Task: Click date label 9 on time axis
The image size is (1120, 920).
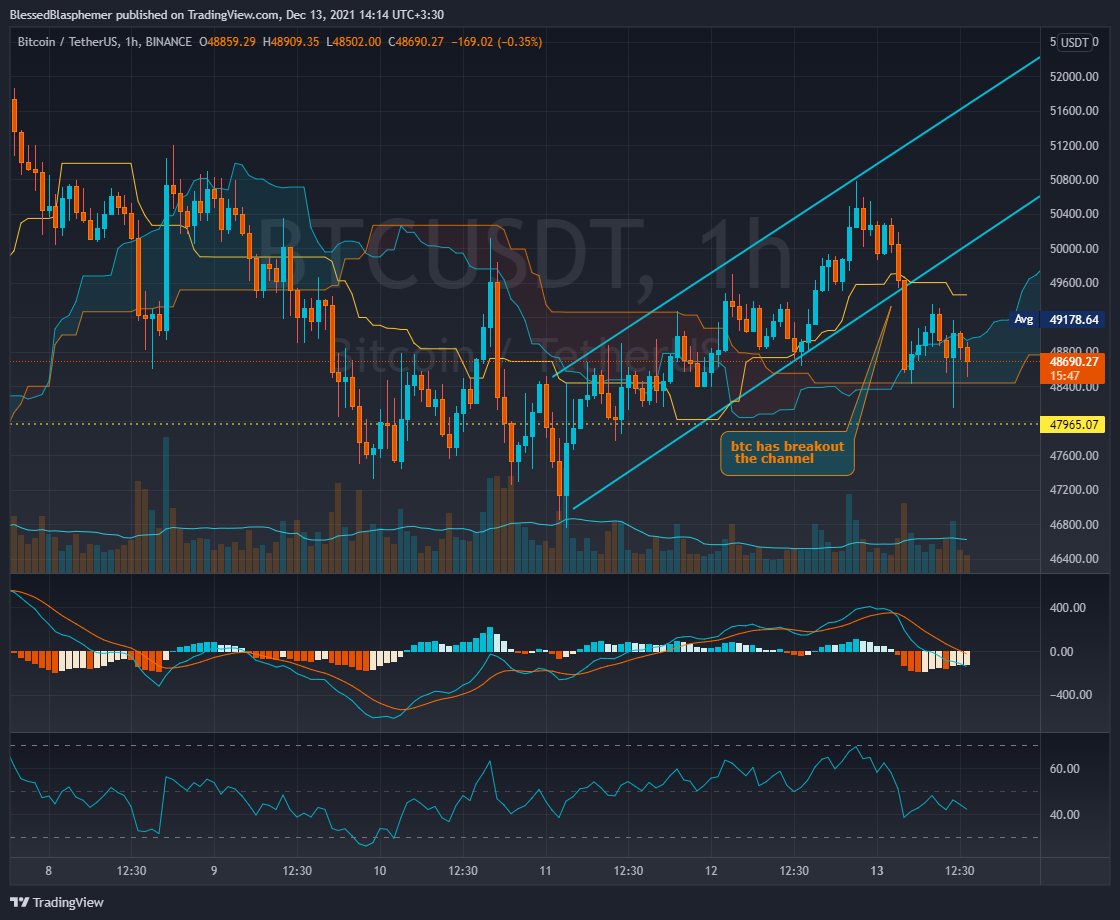Action: click(x=214, y=871)
